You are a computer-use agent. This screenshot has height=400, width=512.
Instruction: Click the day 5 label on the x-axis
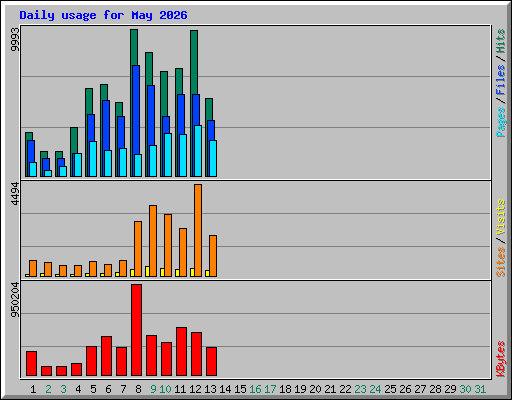coord(93,389)
